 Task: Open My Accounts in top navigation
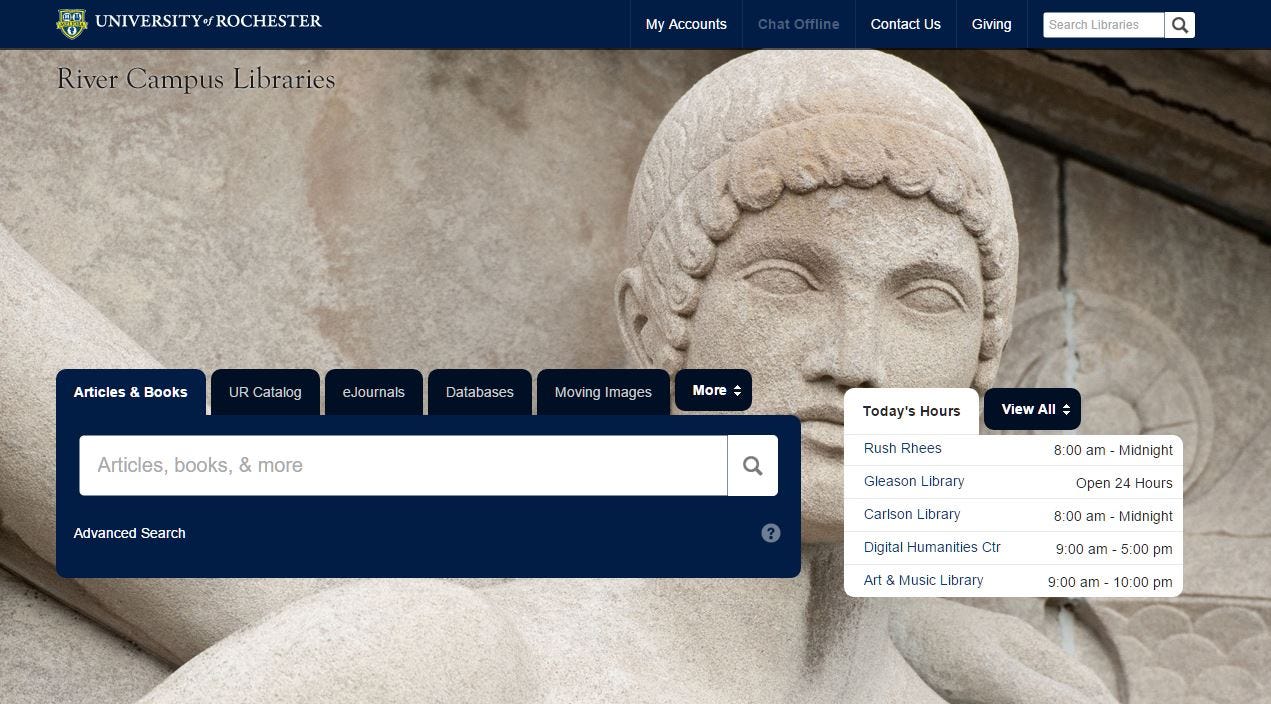tap(686, 24)
